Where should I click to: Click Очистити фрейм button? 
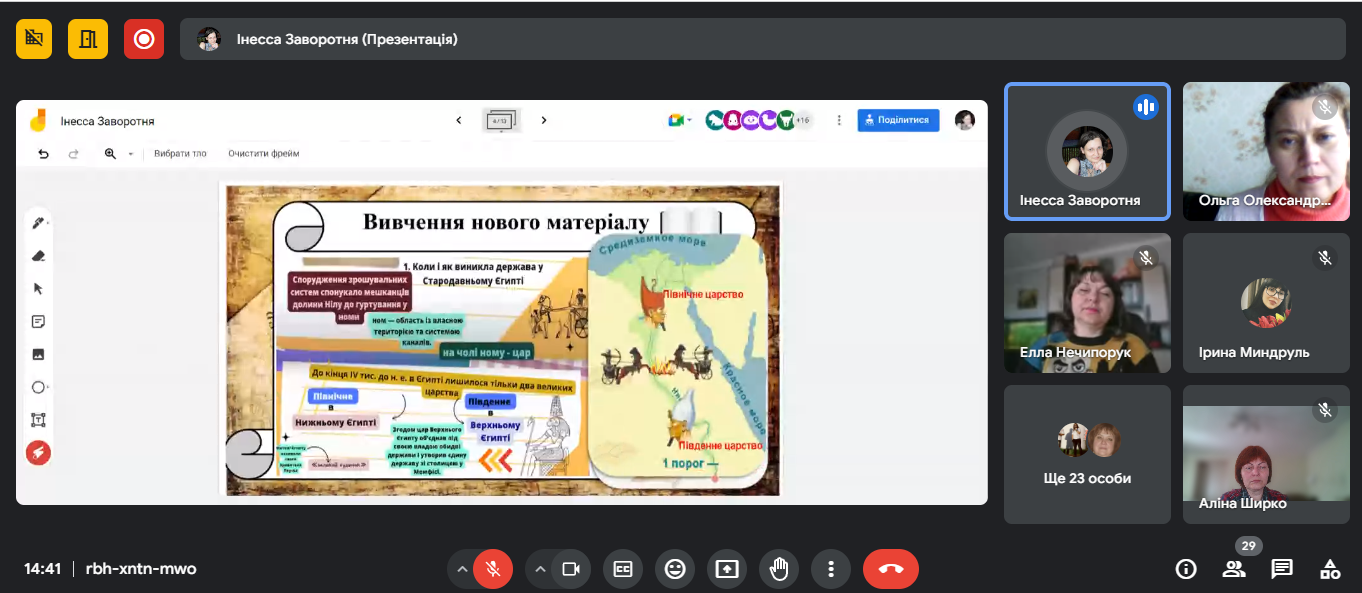pyautogui.click(x=263, y=154)
